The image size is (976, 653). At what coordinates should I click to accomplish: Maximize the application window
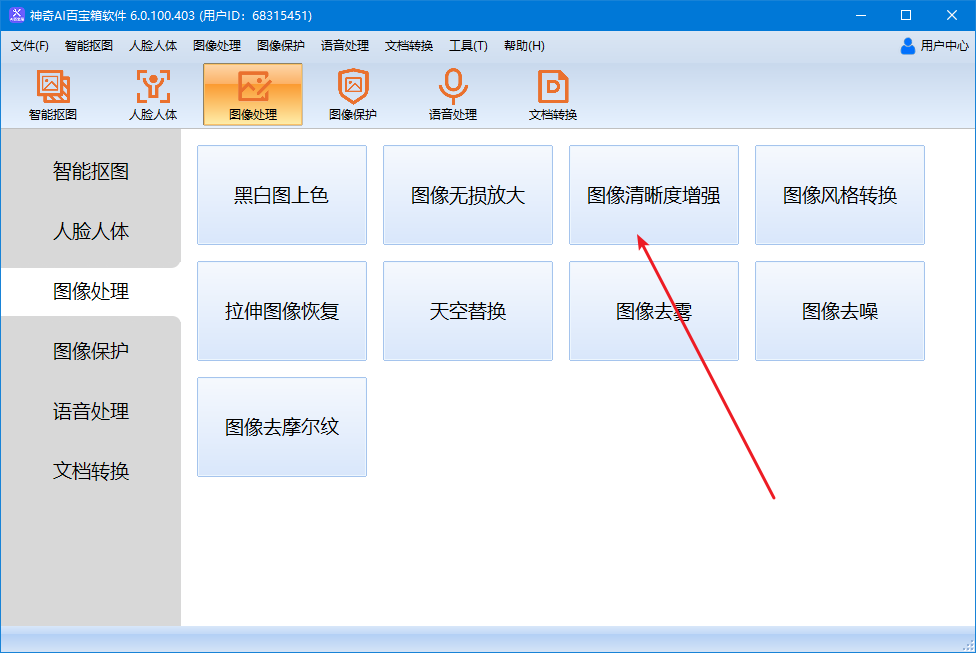pos(906,15)
